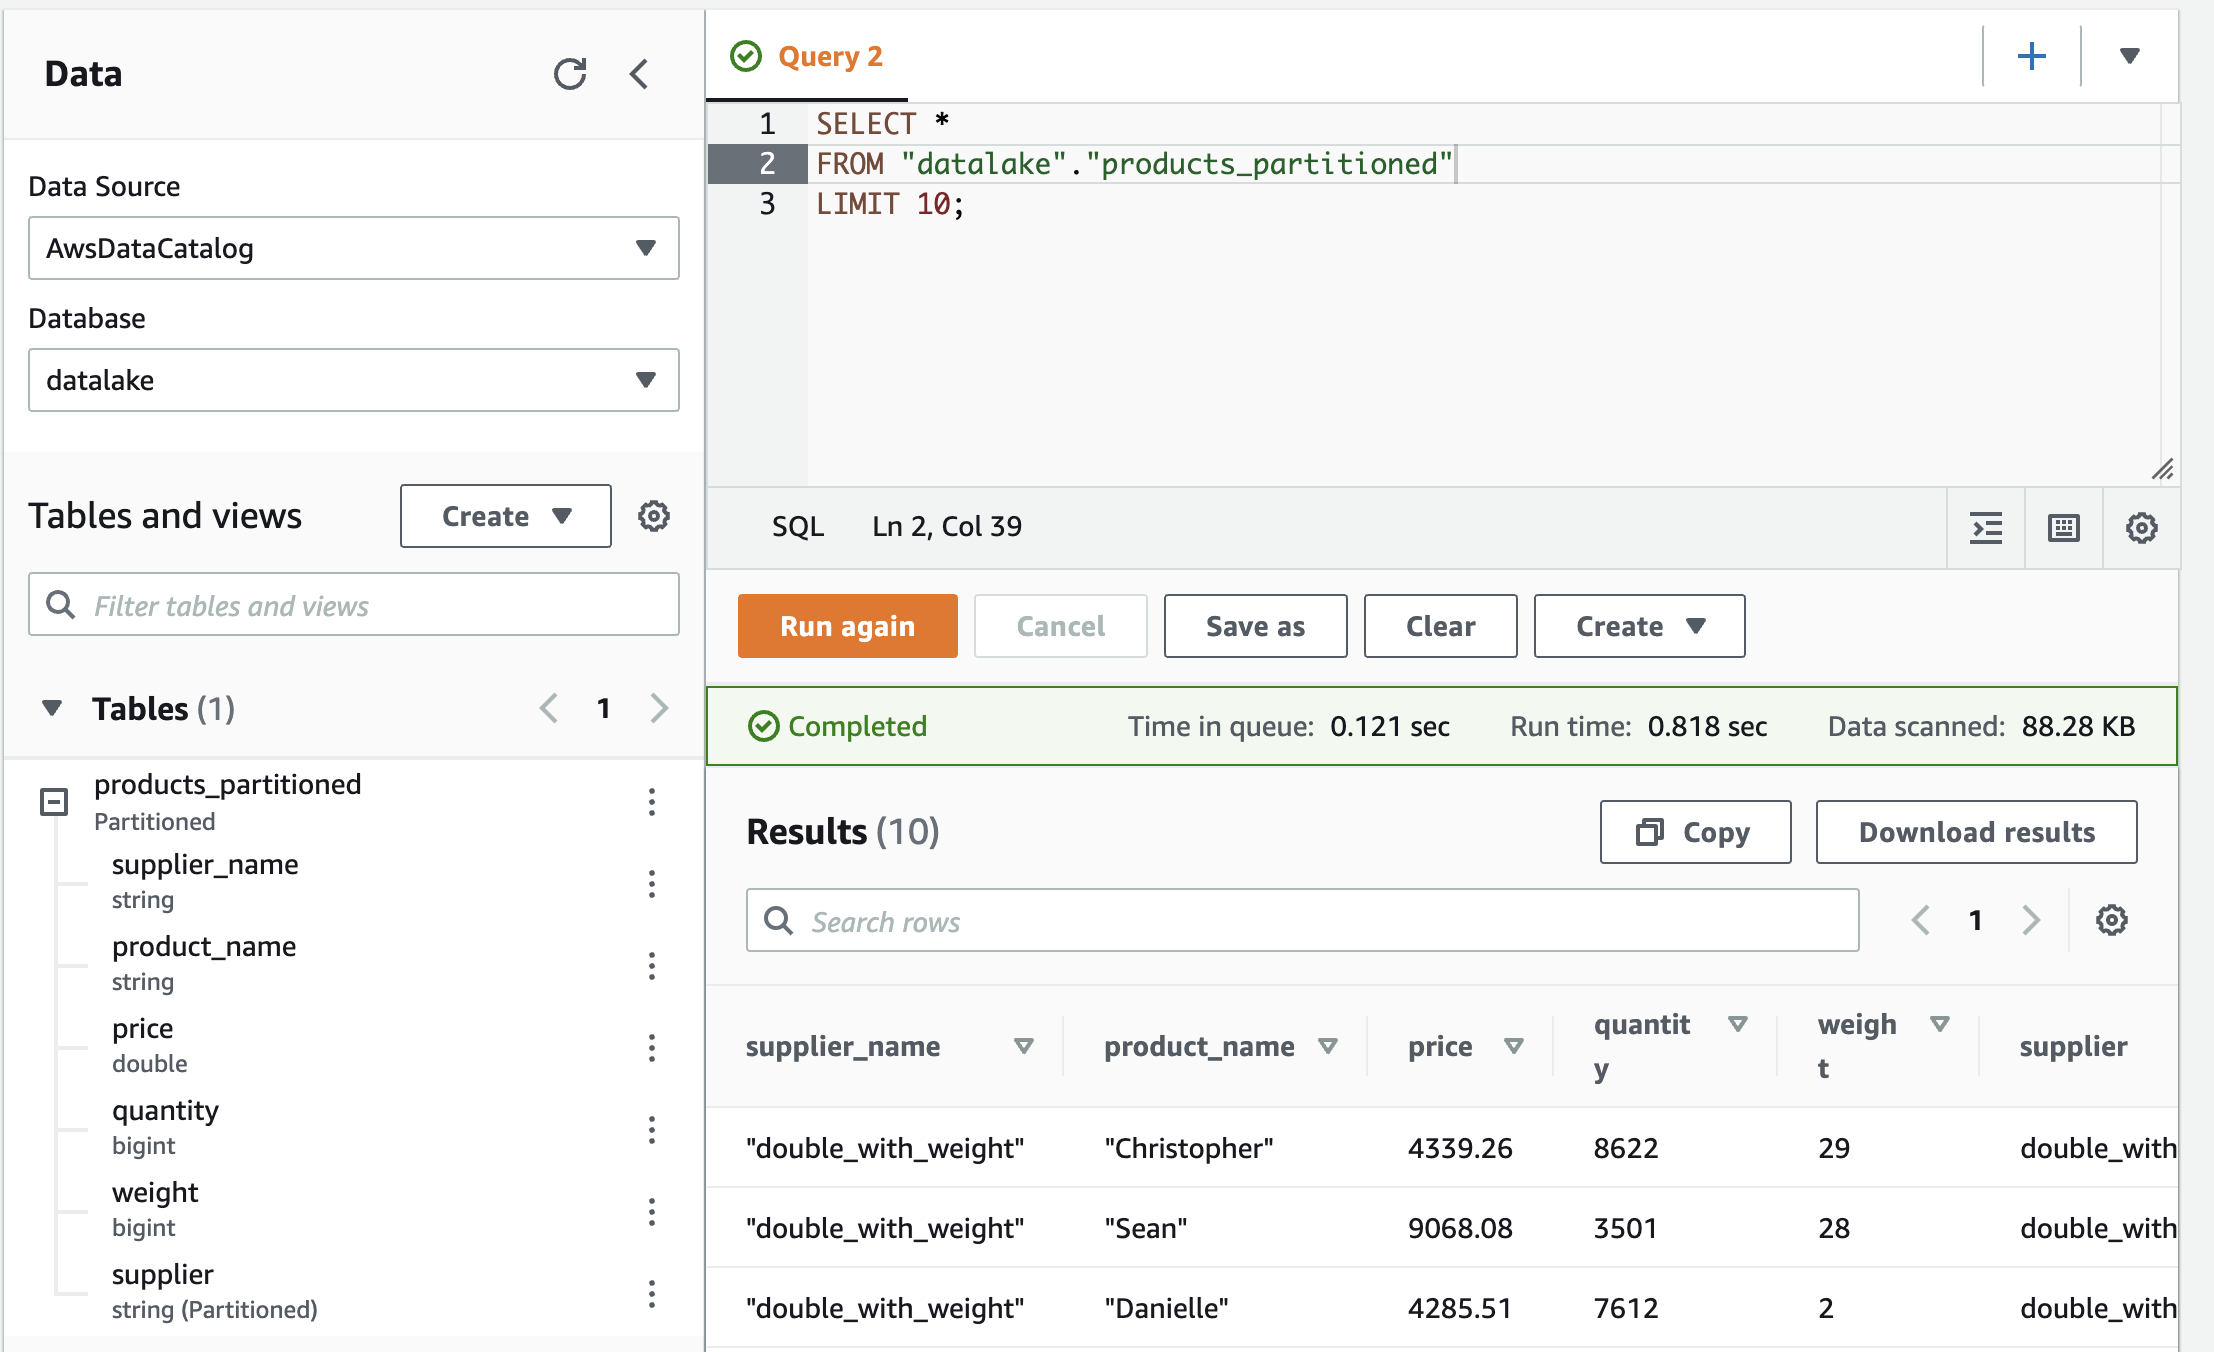The image size is (2214, 1352).
Task: Sort results by price column
Action: 1514,1046
